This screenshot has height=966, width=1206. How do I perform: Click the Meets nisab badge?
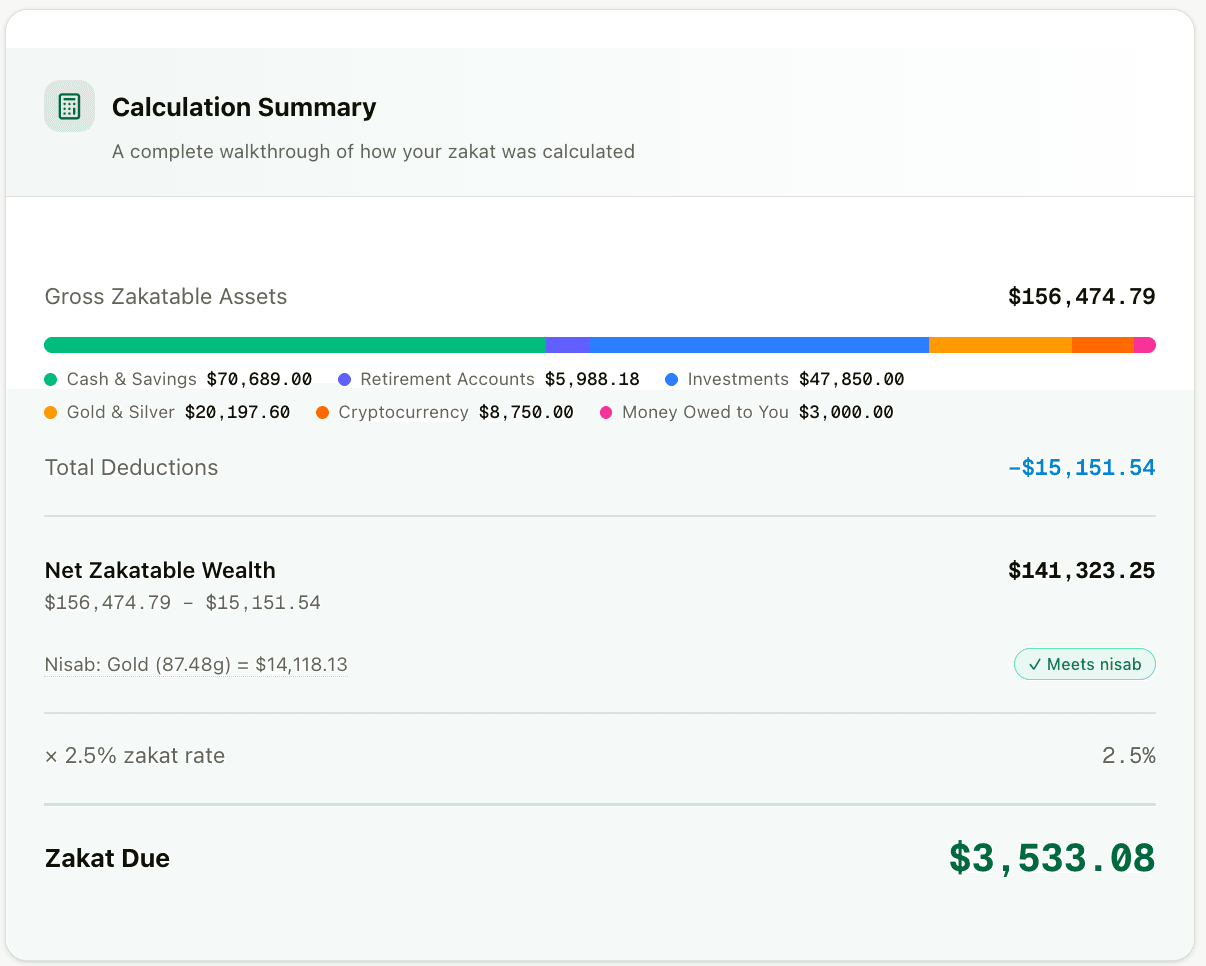point(1084,664)
